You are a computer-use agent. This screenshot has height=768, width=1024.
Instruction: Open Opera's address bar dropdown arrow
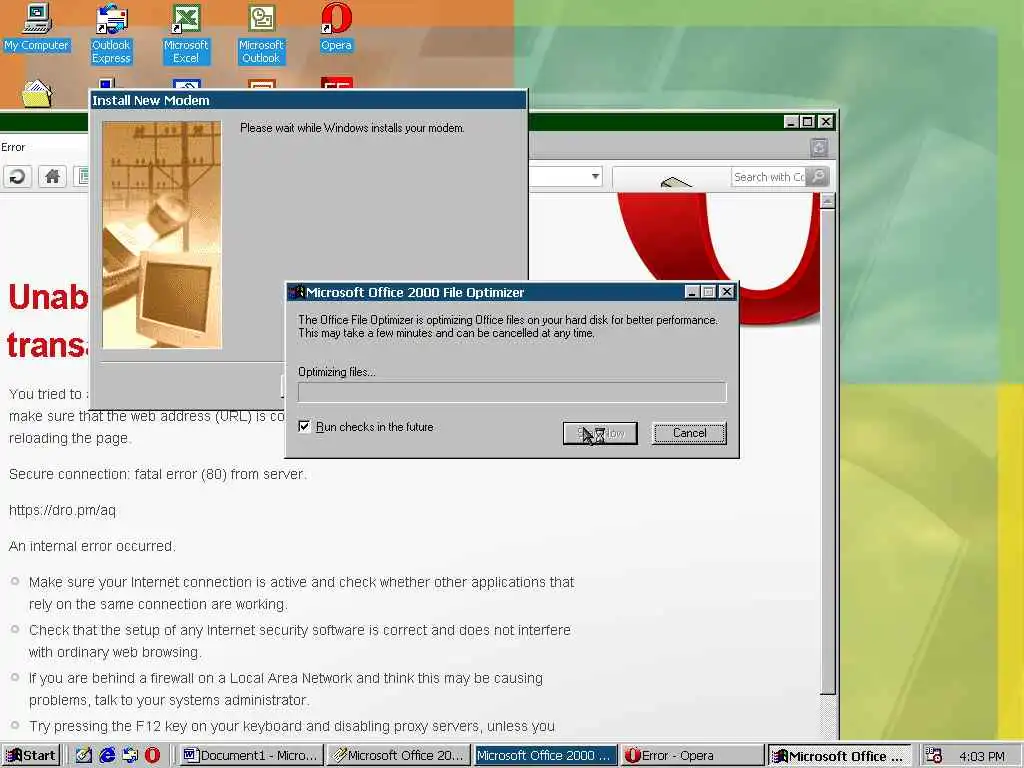pyautogui.click(x=595, y=176)
